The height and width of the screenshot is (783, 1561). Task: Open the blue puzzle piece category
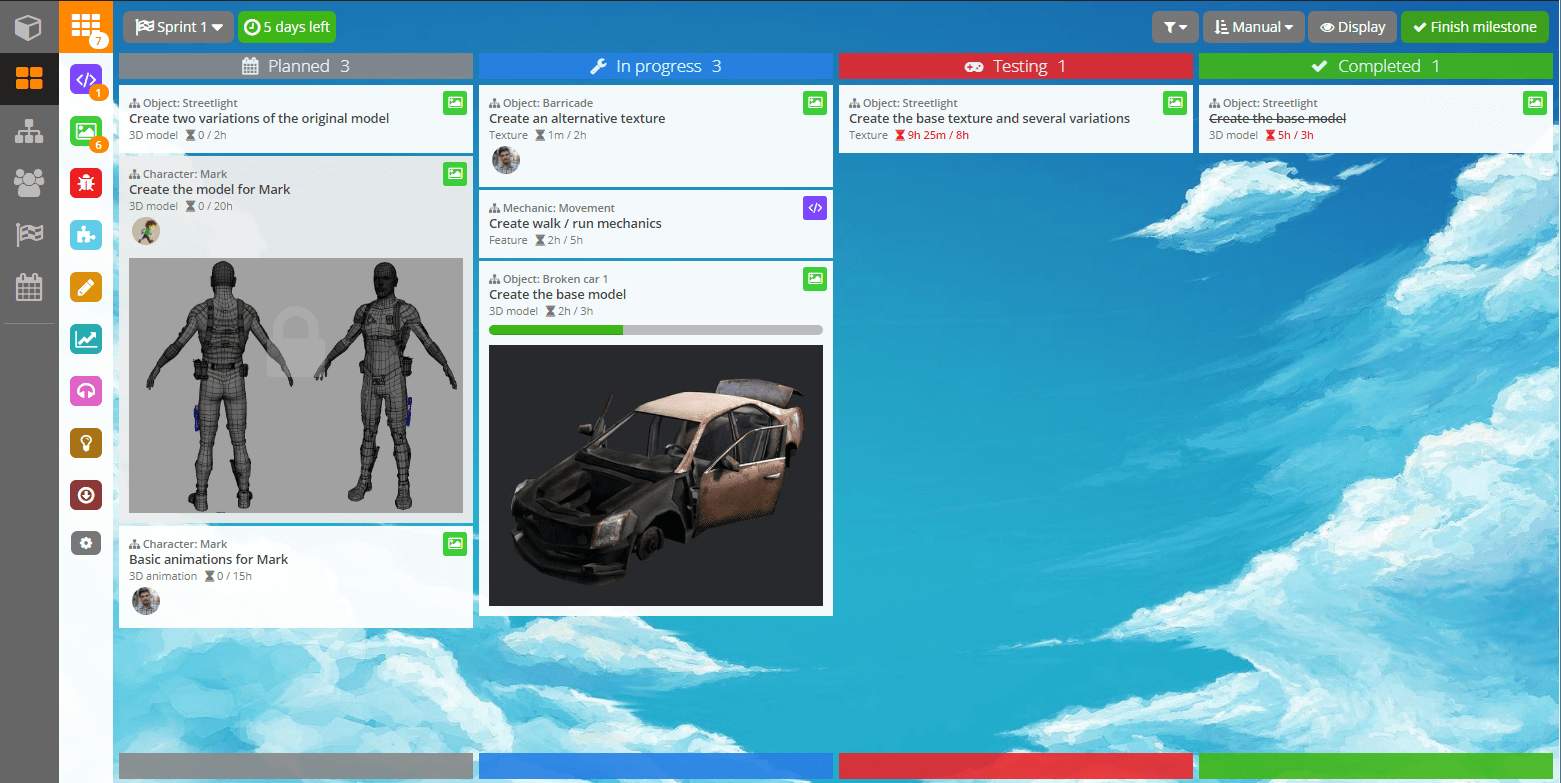coord(86,235)
